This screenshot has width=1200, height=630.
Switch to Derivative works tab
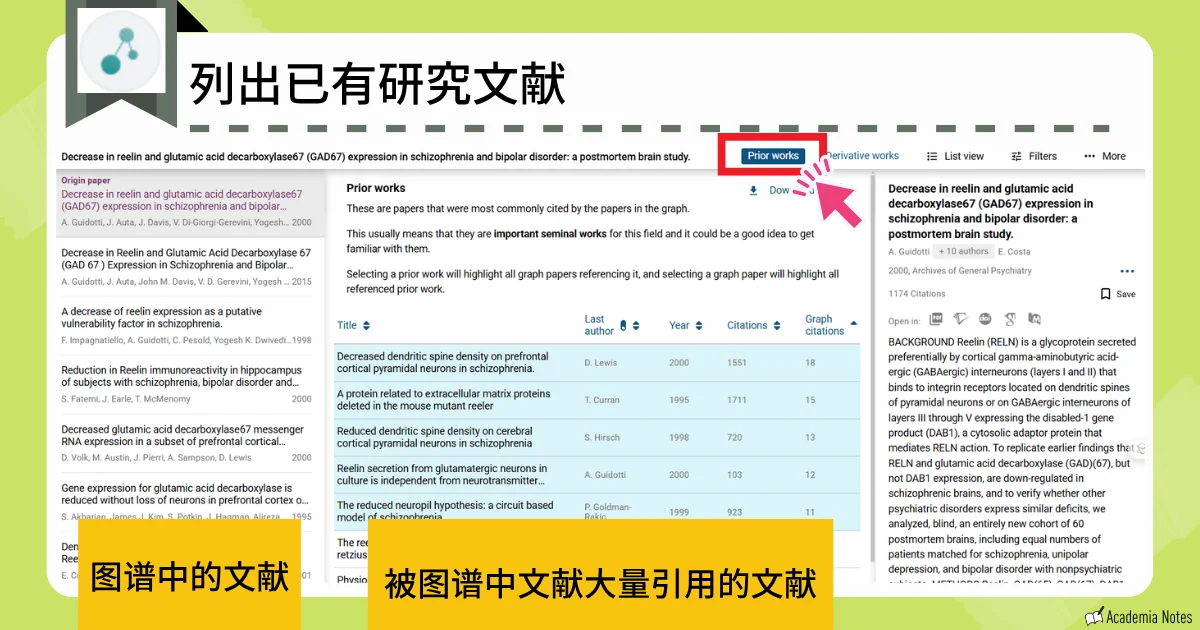click(x=862, y=156)
